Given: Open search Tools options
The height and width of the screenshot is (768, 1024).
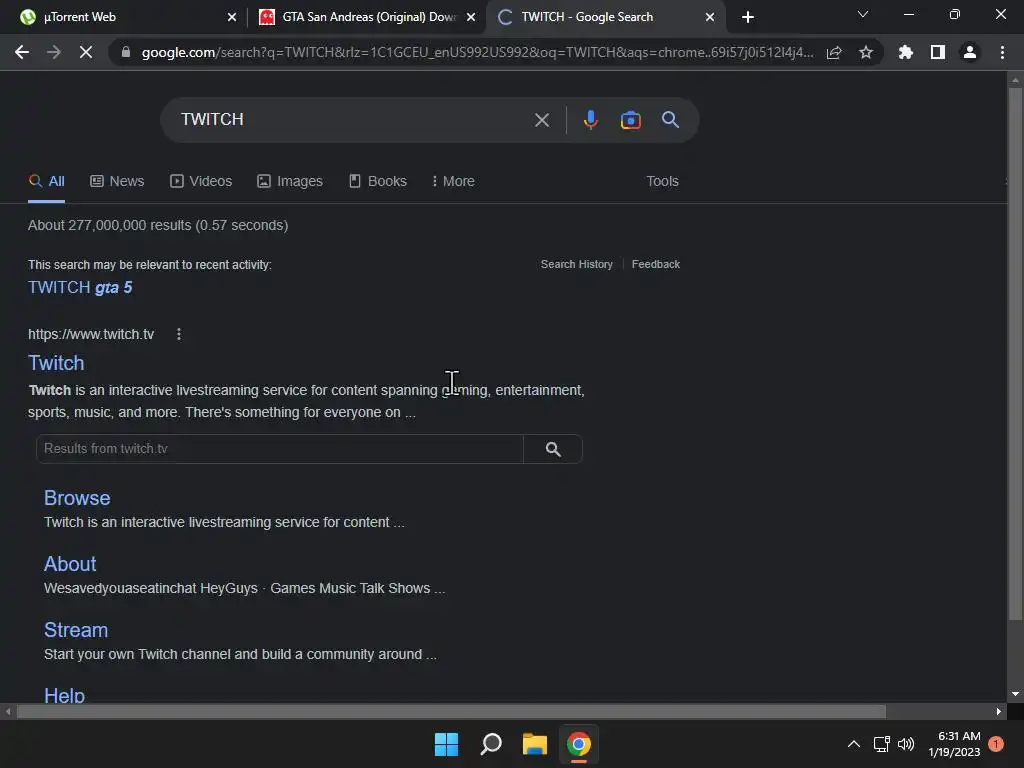Looking at the screenshot, I should point(662,181).
